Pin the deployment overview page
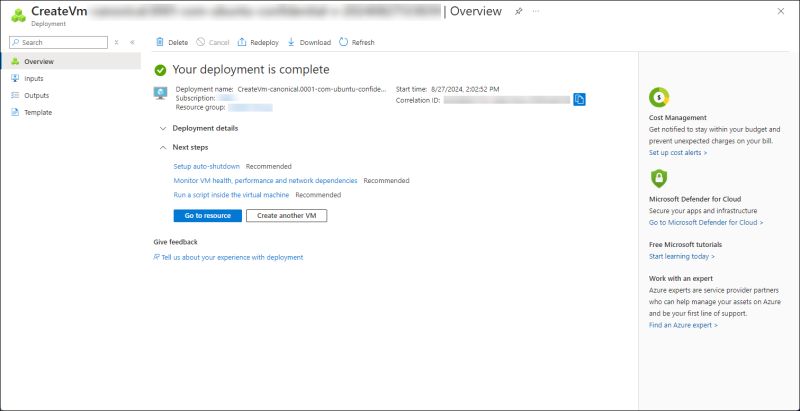 [518, 11]
